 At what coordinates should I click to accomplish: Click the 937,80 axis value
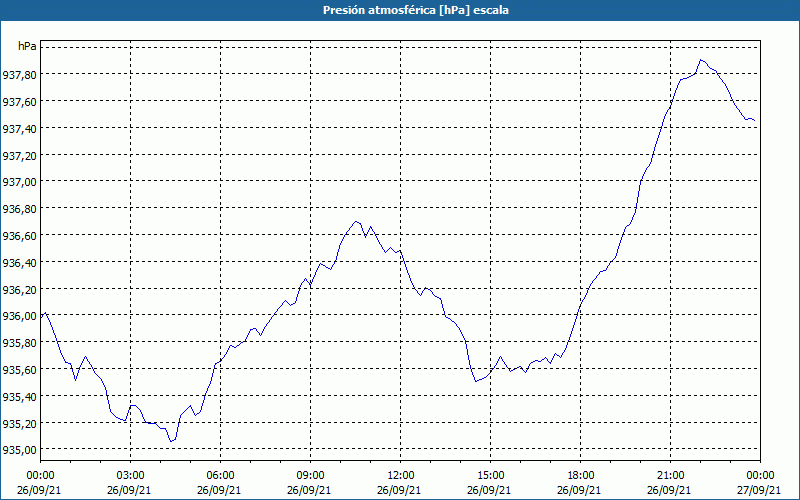tap(20, 74)
